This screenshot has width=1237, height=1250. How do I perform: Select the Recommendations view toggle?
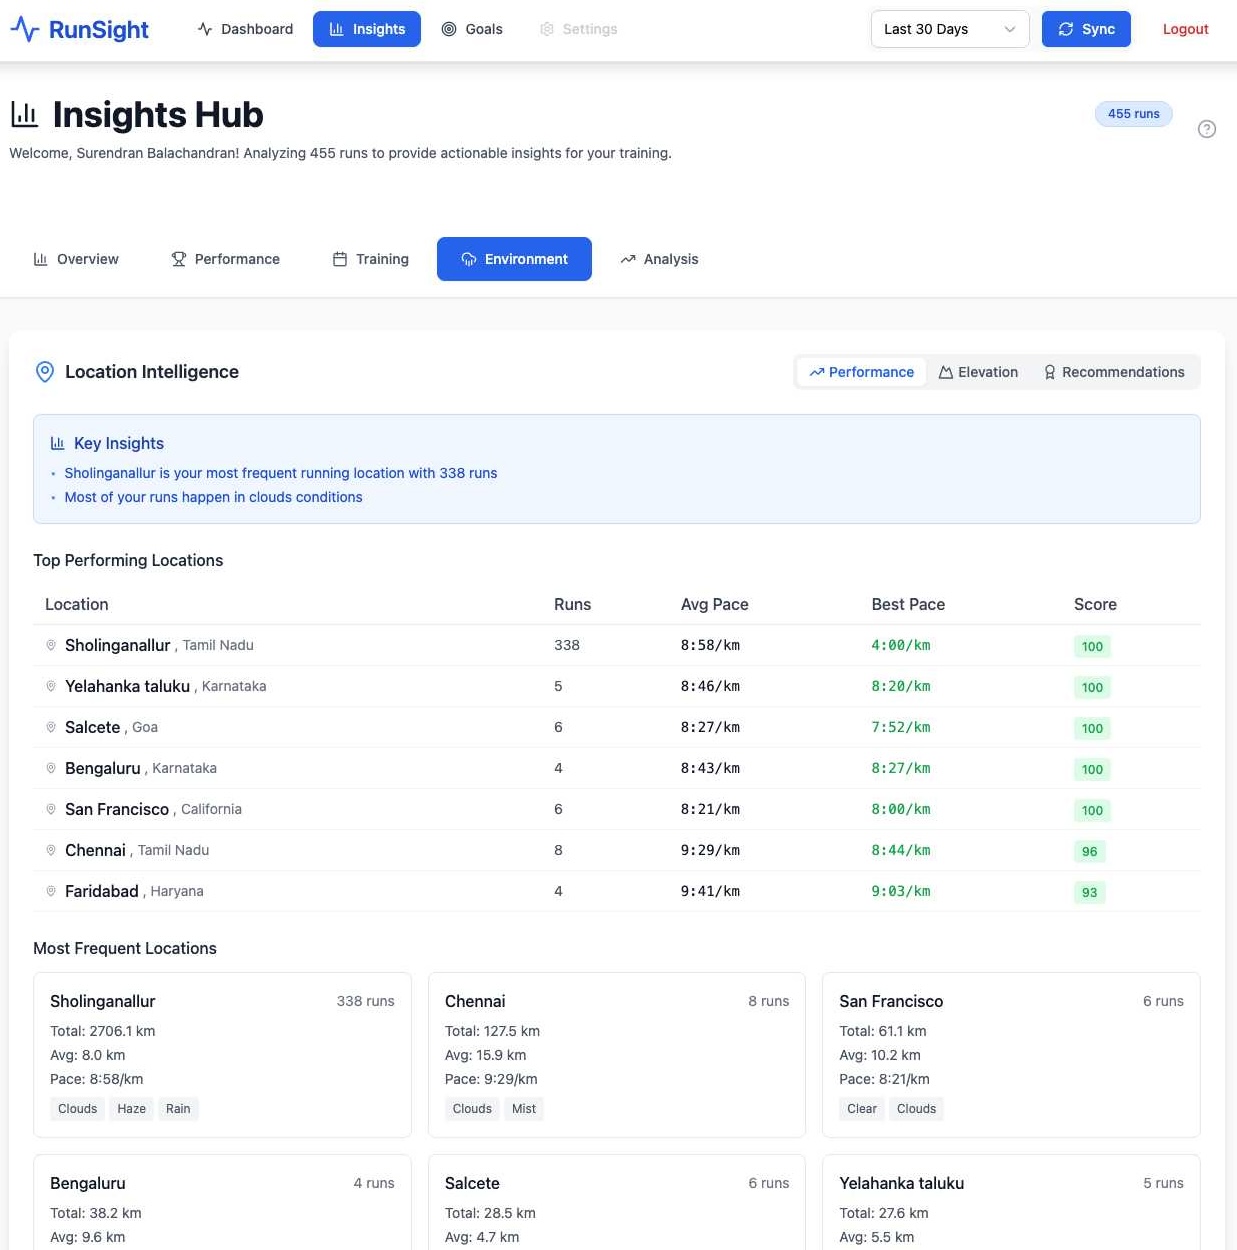pos(1114,372)
